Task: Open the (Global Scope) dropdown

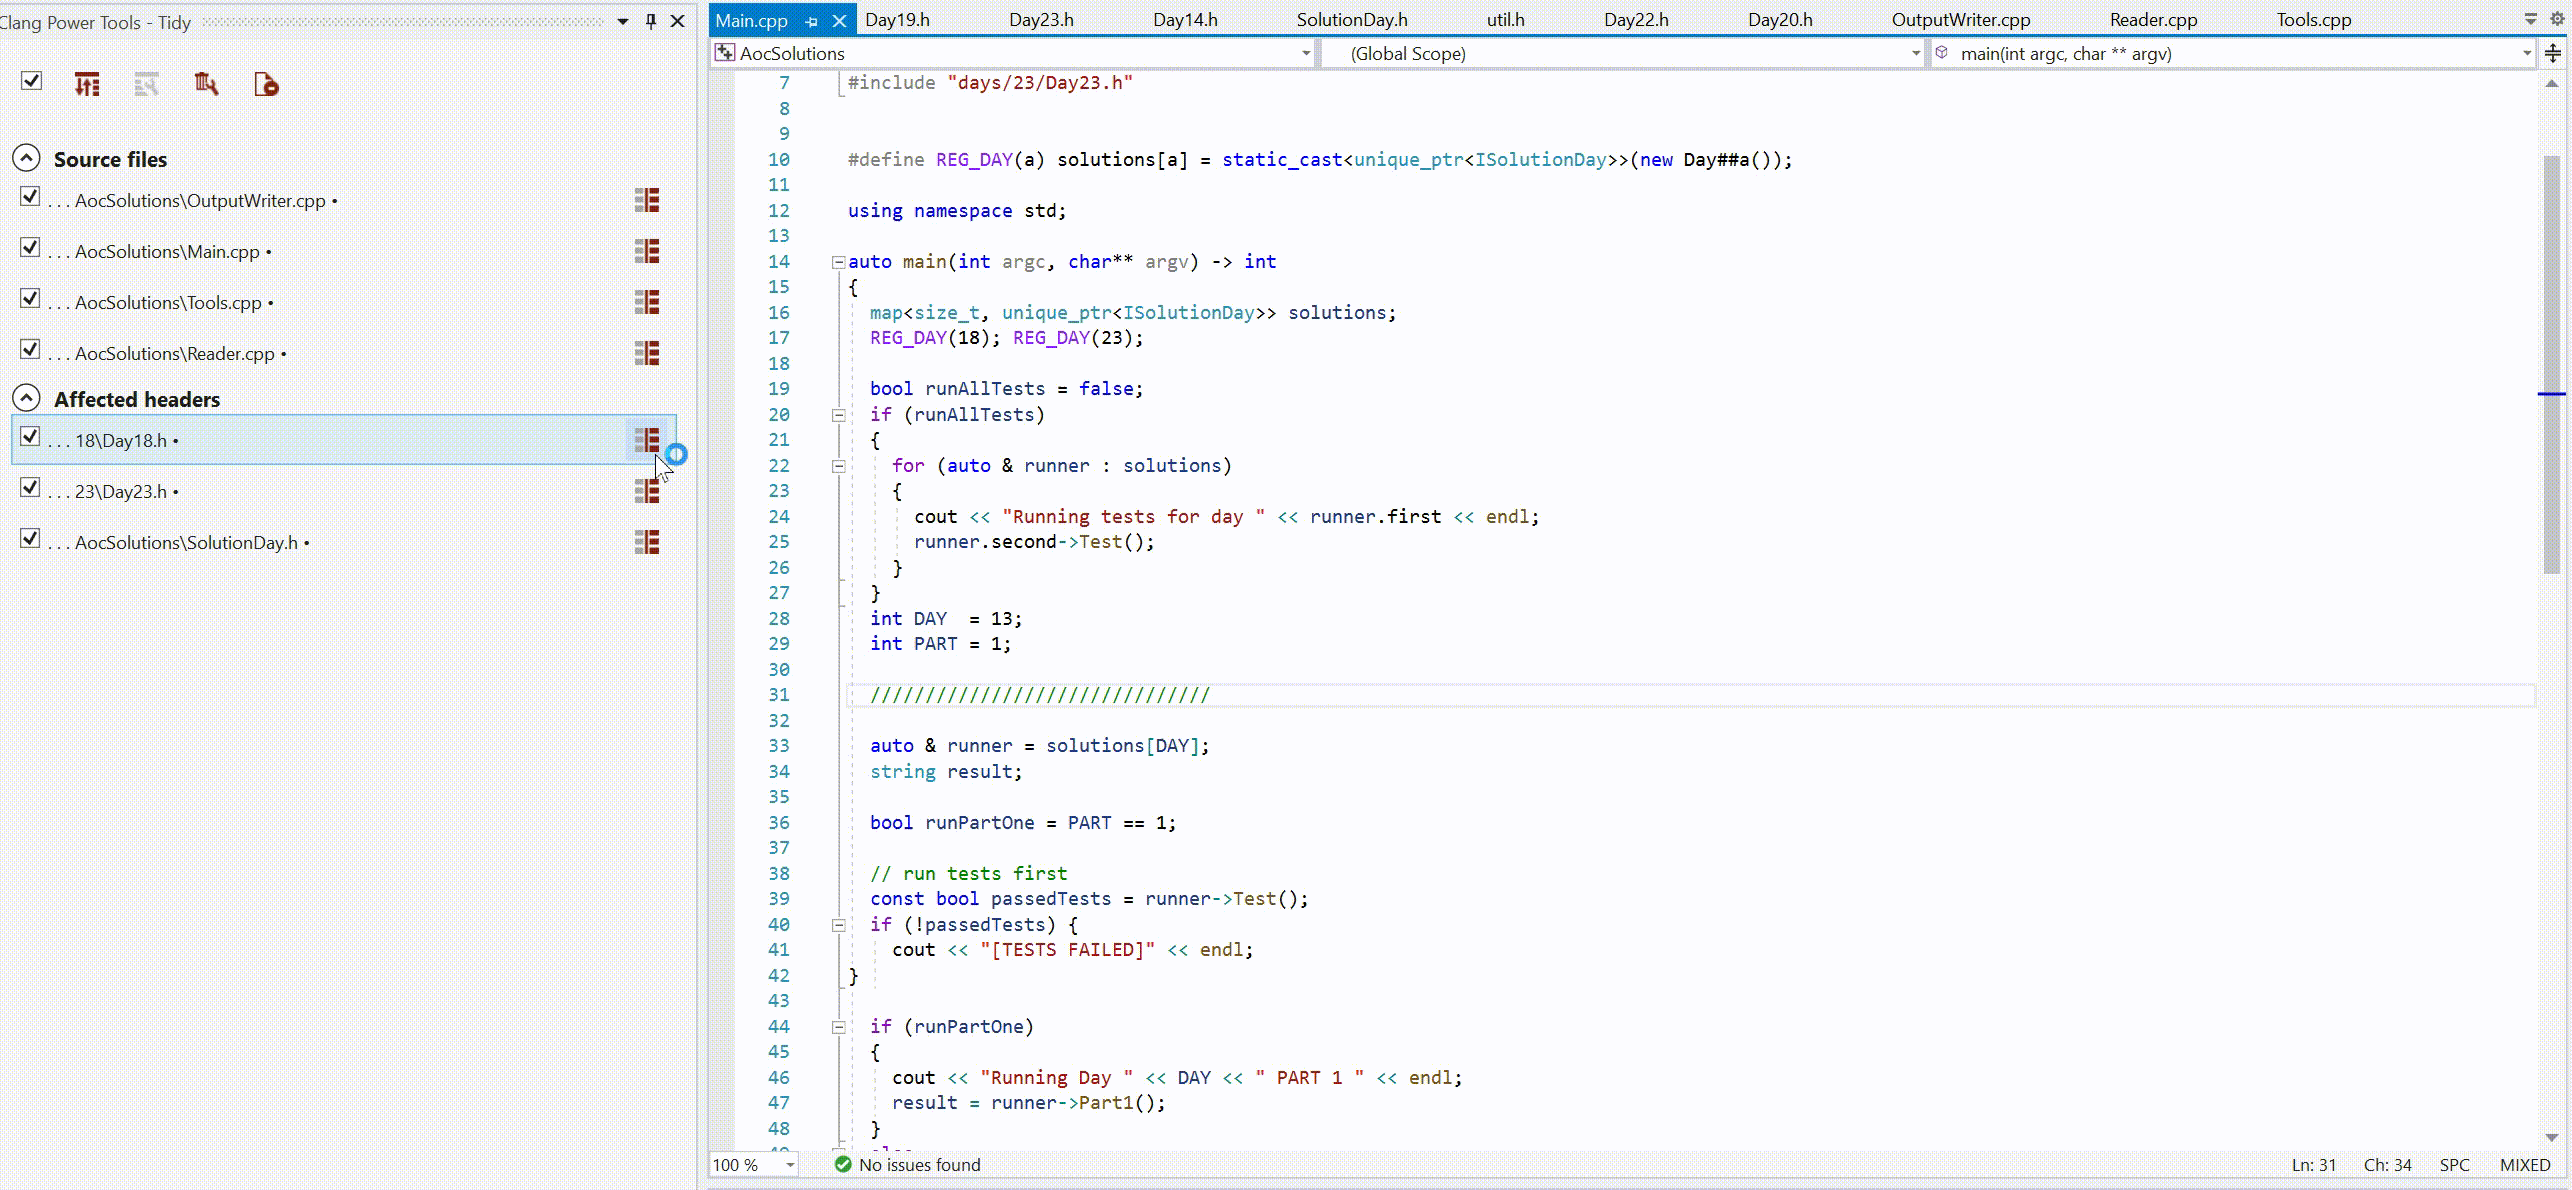Action: point(1913,53)
